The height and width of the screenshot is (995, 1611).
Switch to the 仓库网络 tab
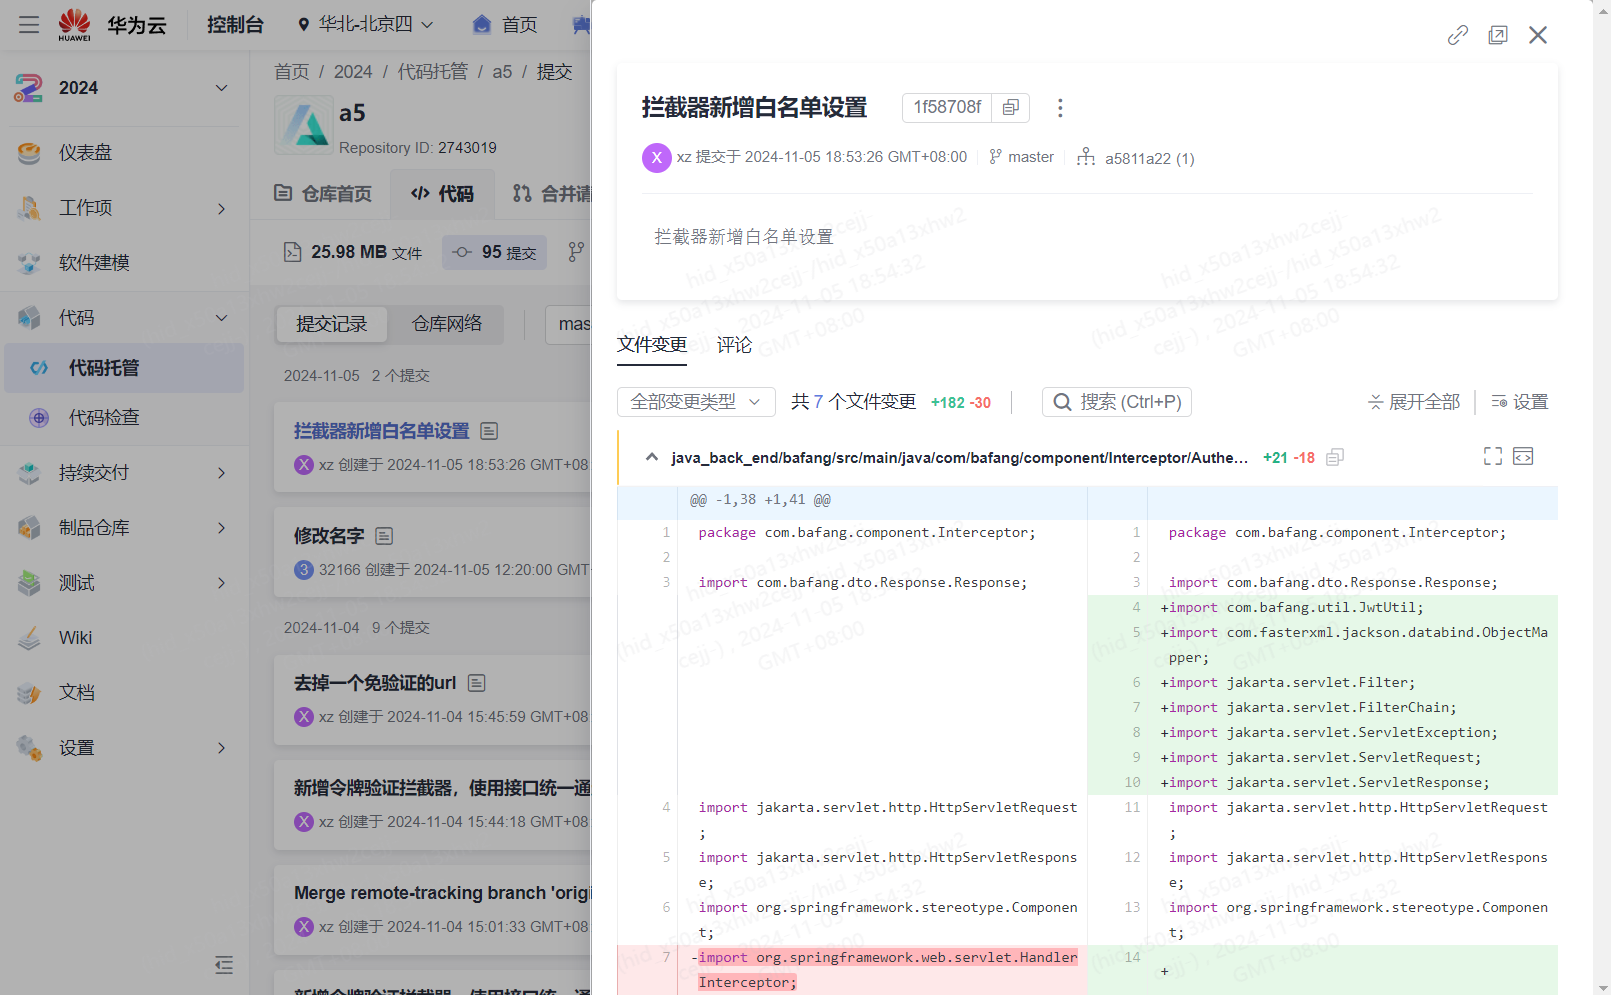tap(447, 324)
